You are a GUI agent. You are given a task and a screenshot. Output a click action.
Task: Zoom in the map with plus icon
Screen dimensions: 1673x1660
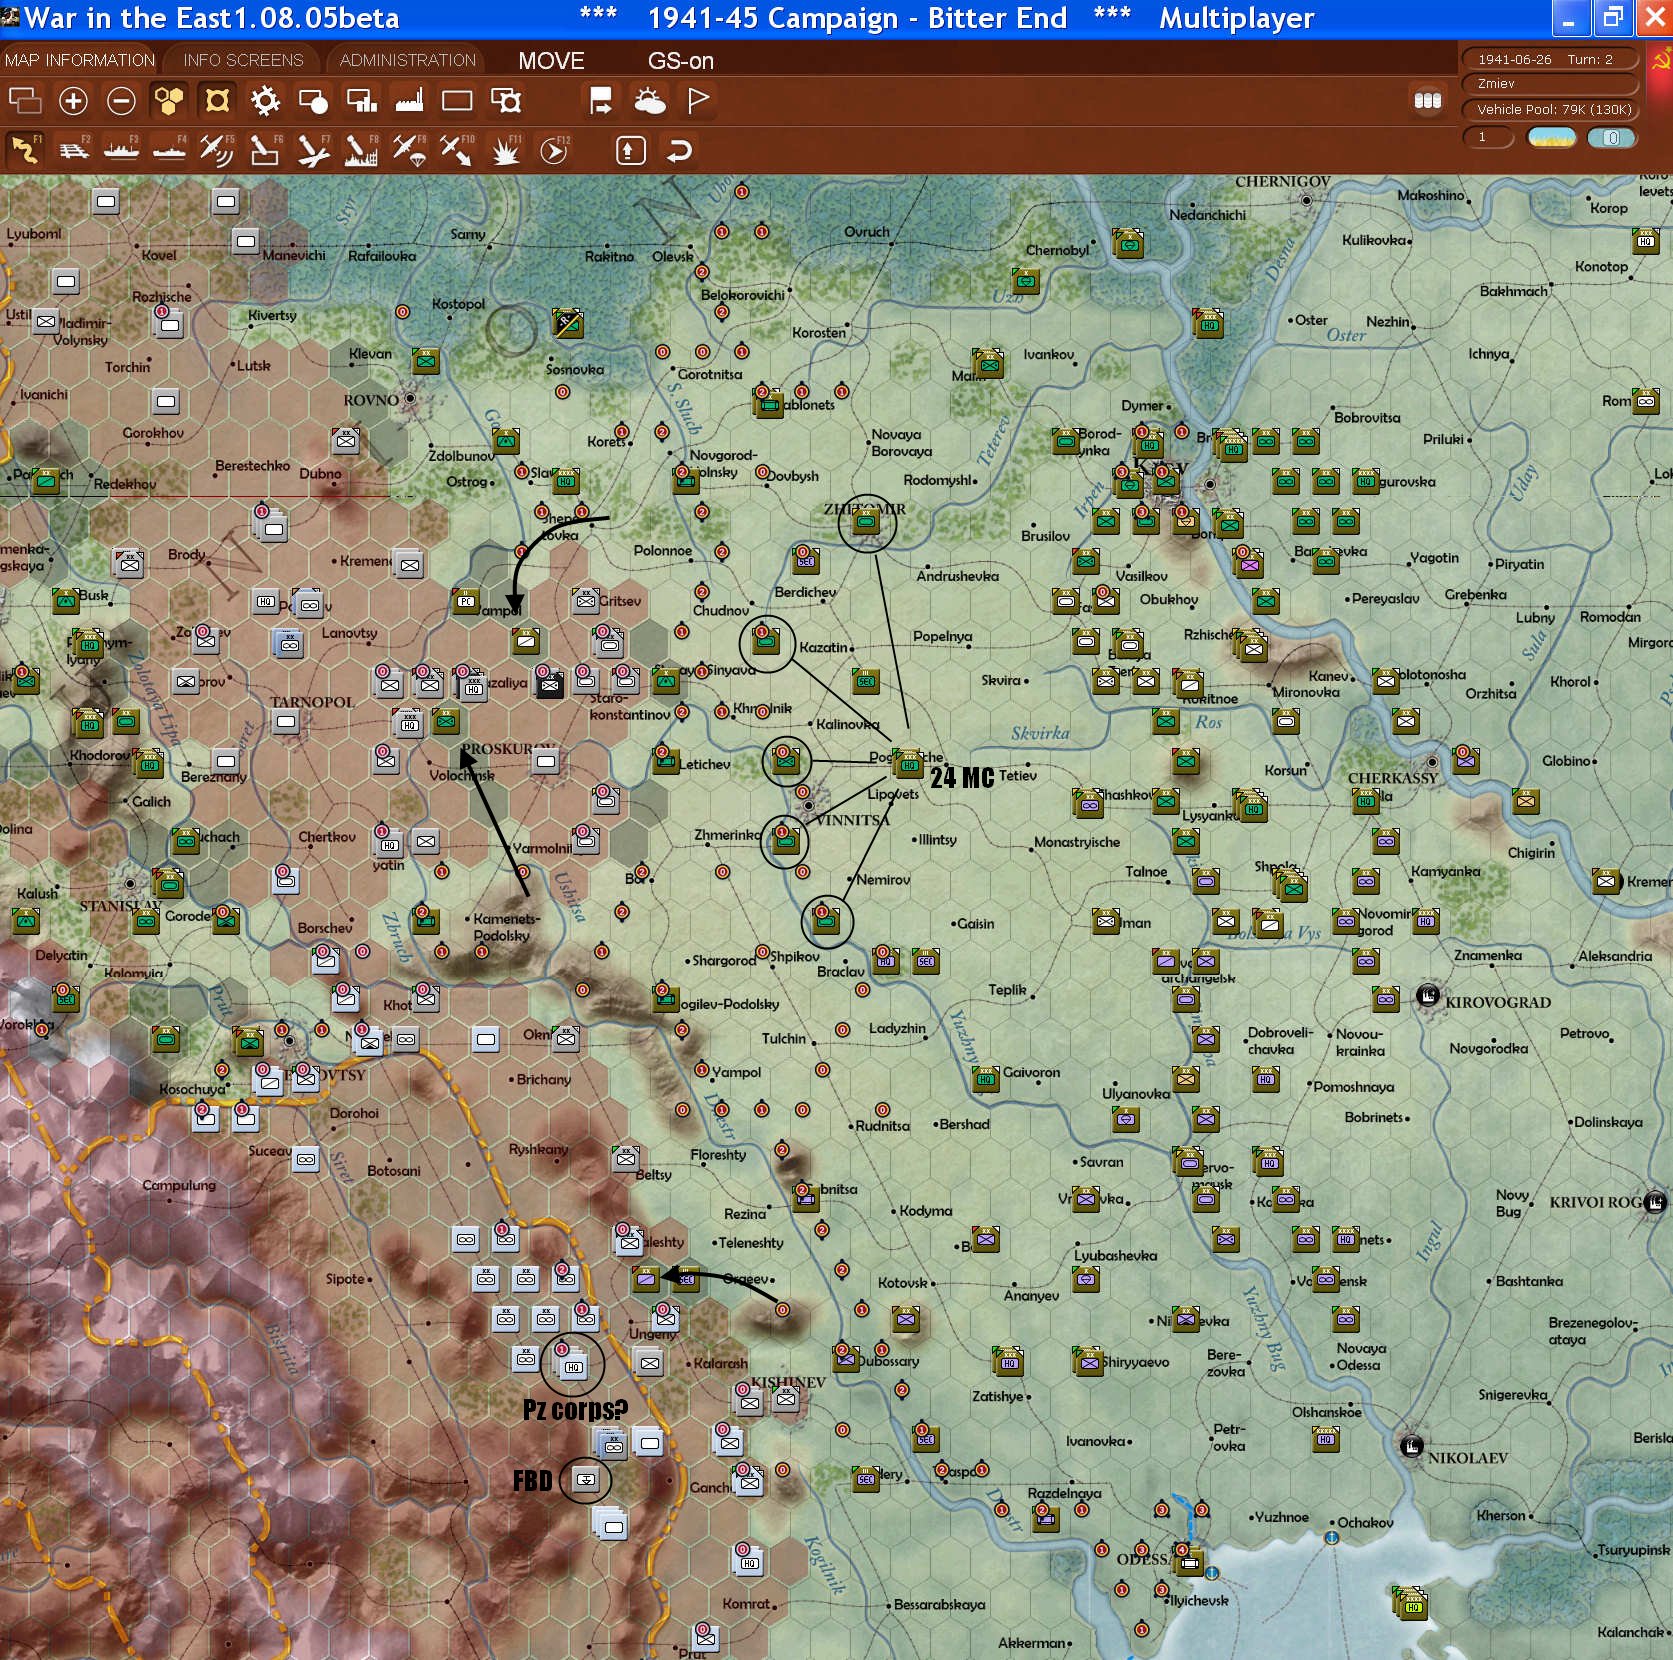[73, 100]
